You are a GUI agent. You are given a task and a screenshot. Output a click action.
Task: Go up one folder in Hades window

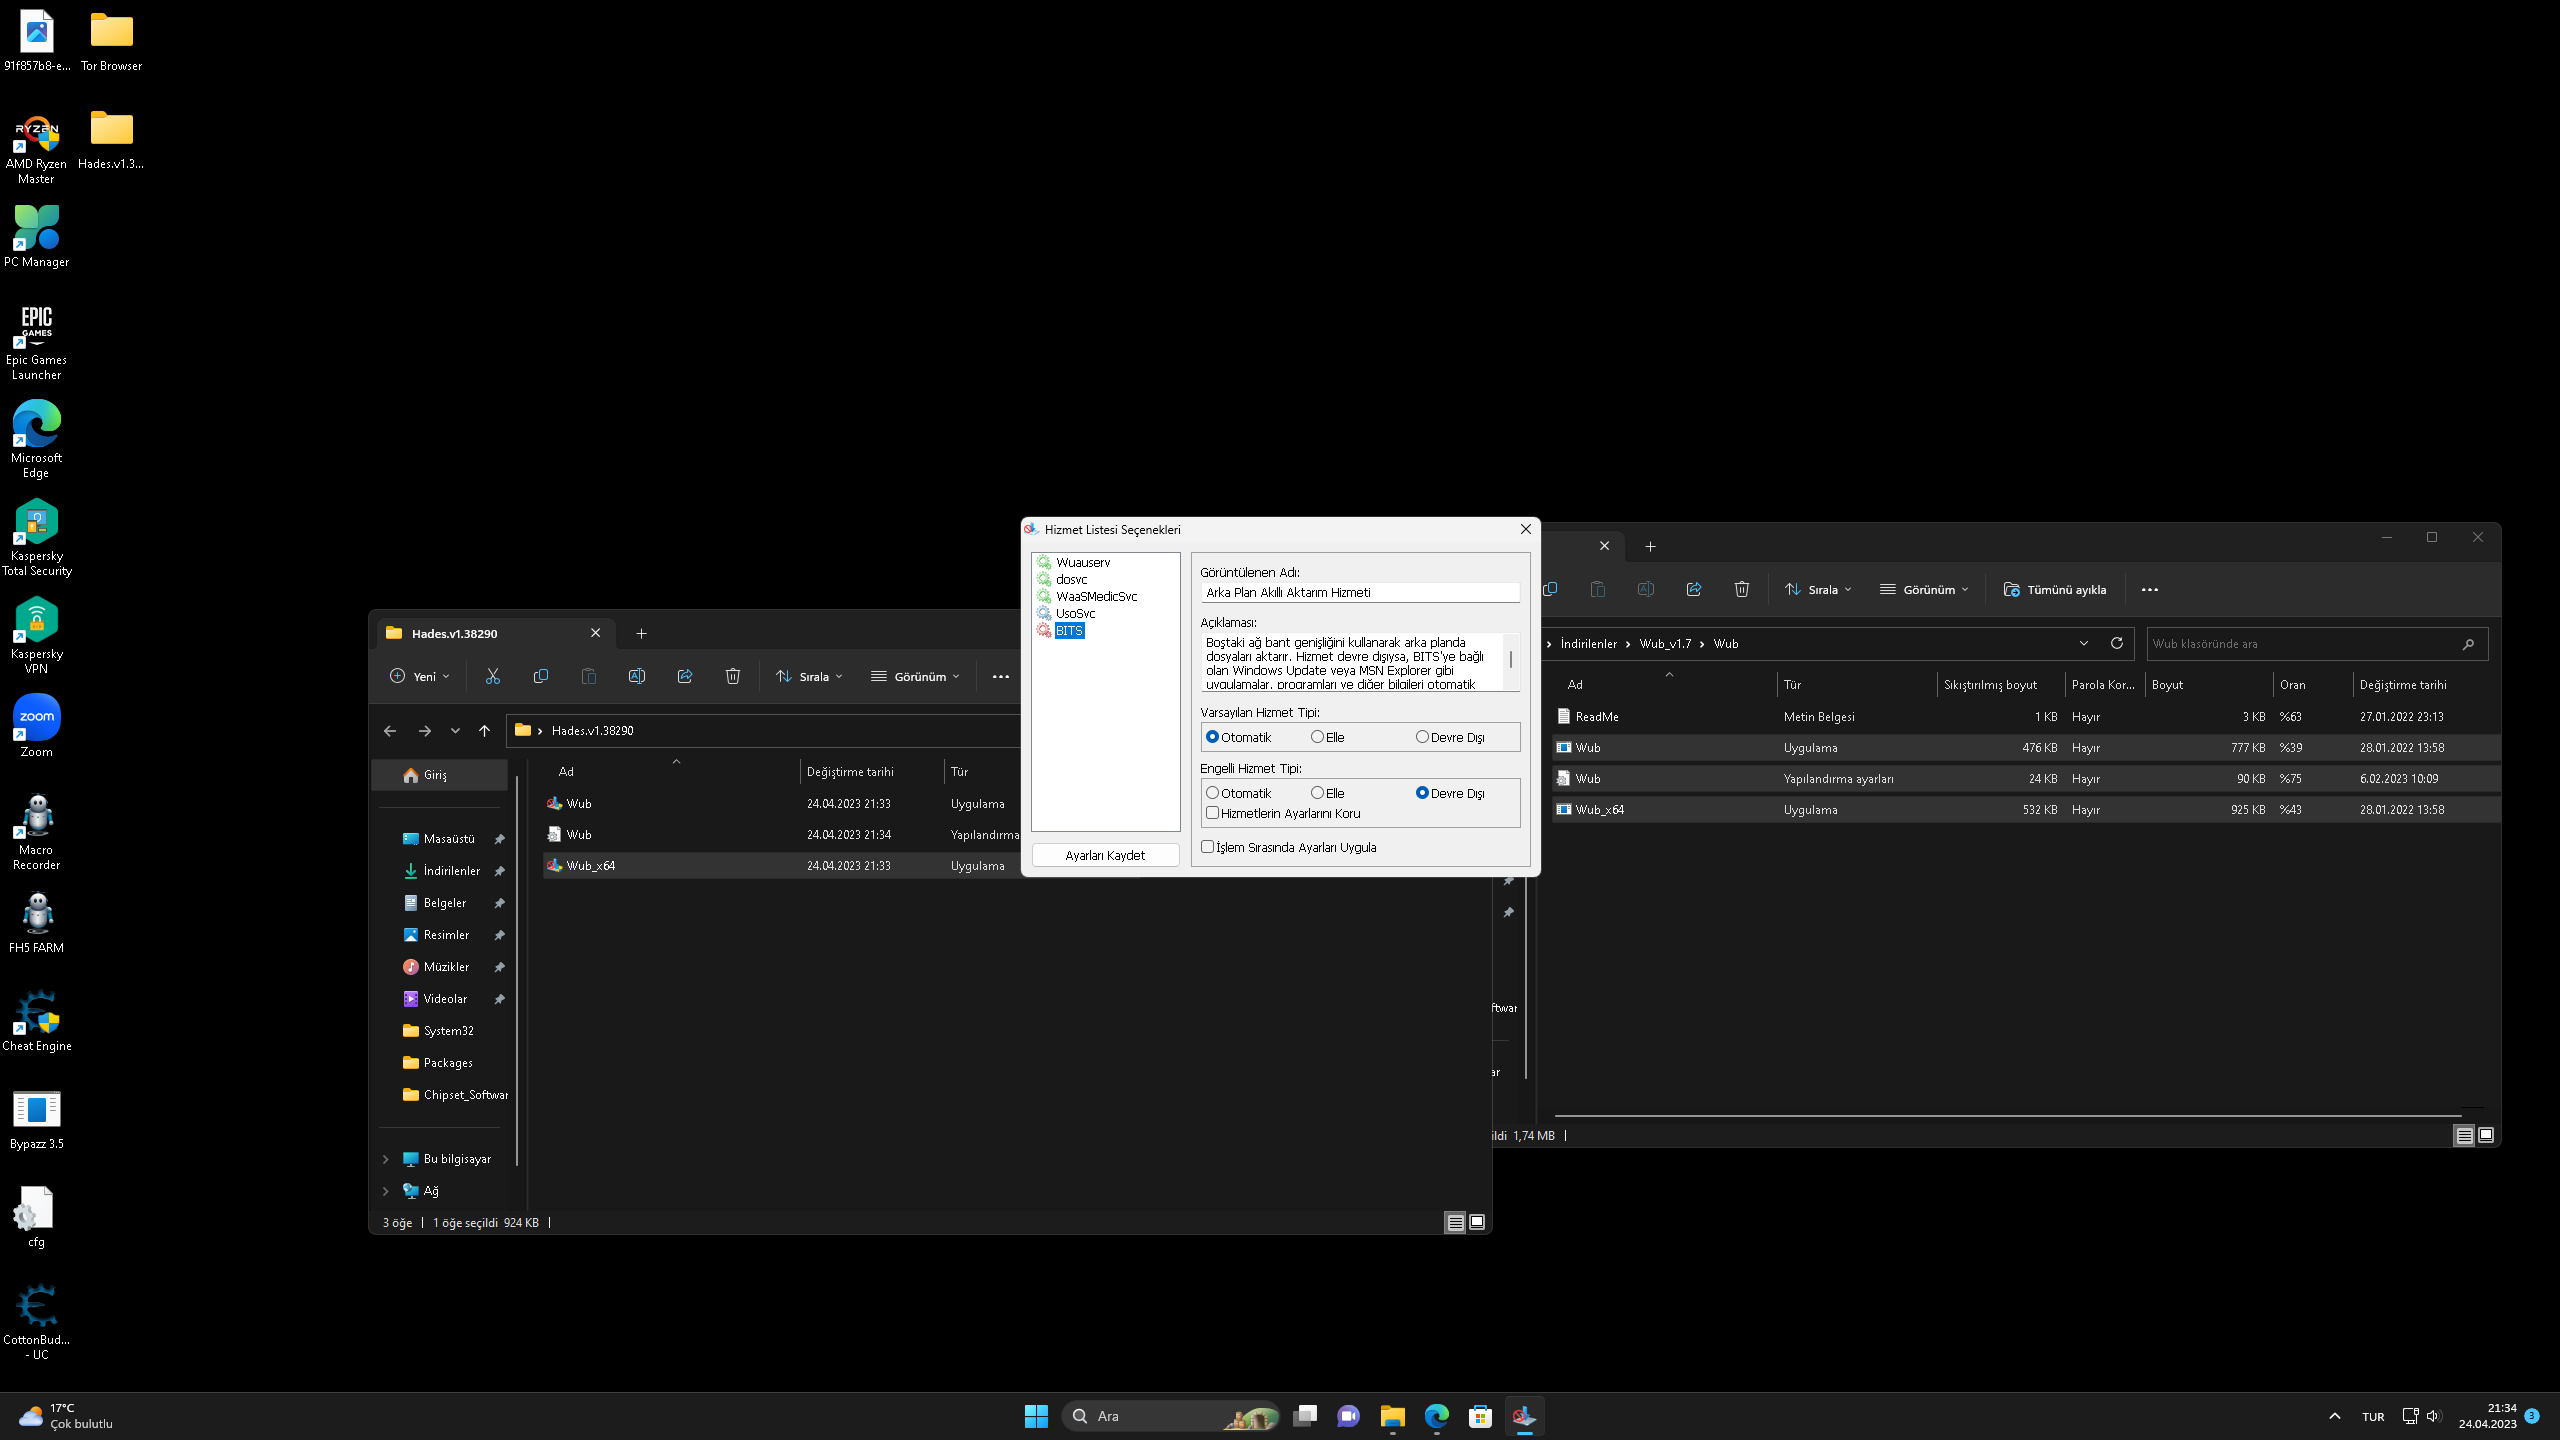point(484,731)
